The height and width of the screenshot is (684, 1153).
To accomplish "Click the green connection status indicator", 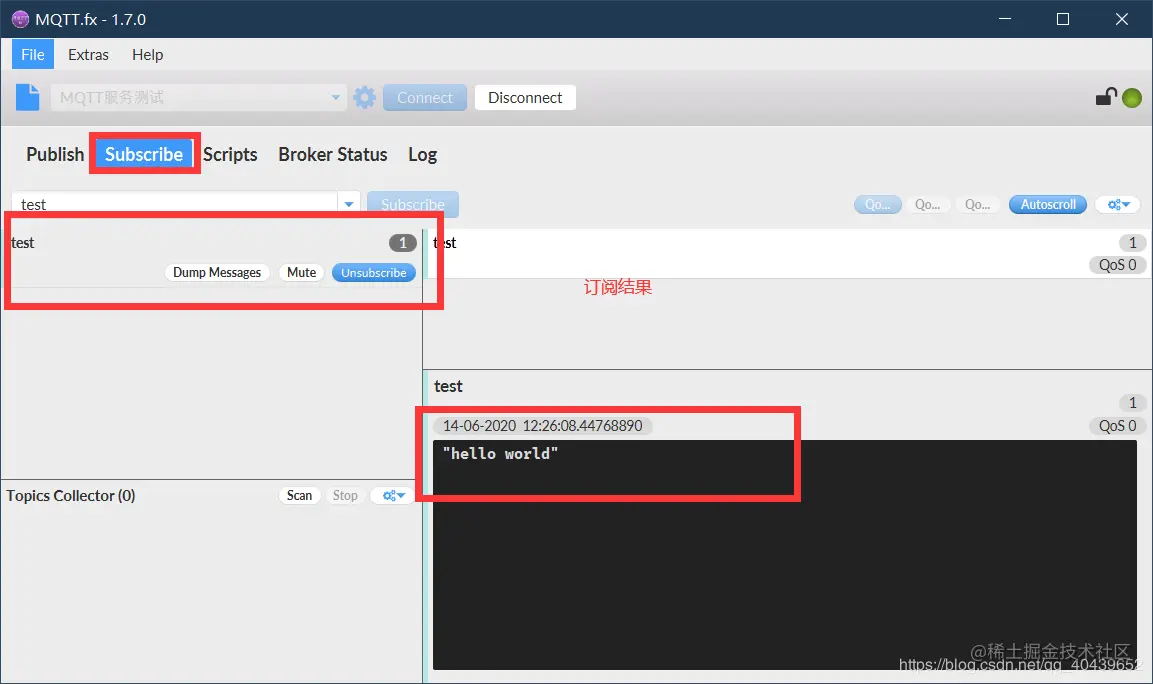I will pos(1132,98).
